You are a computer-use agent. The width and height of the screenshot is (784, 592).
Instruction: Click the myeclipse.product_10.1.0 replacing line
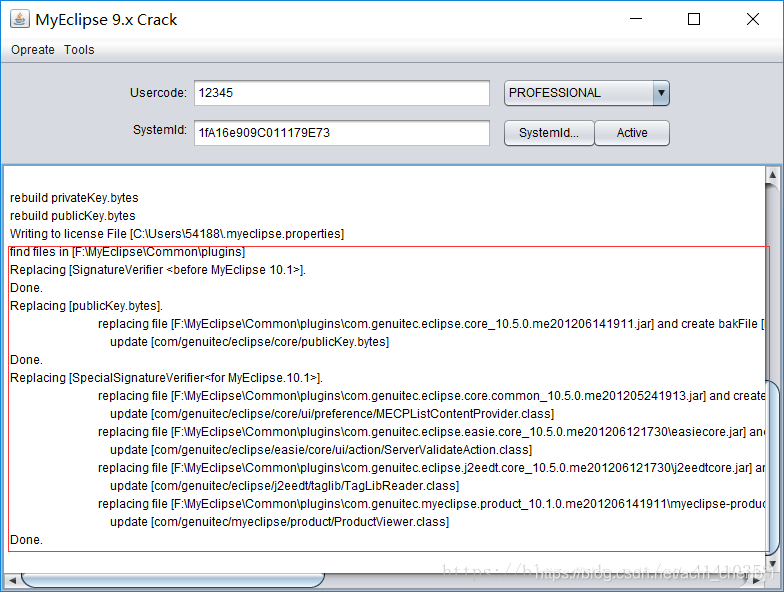tap(431, 504)
